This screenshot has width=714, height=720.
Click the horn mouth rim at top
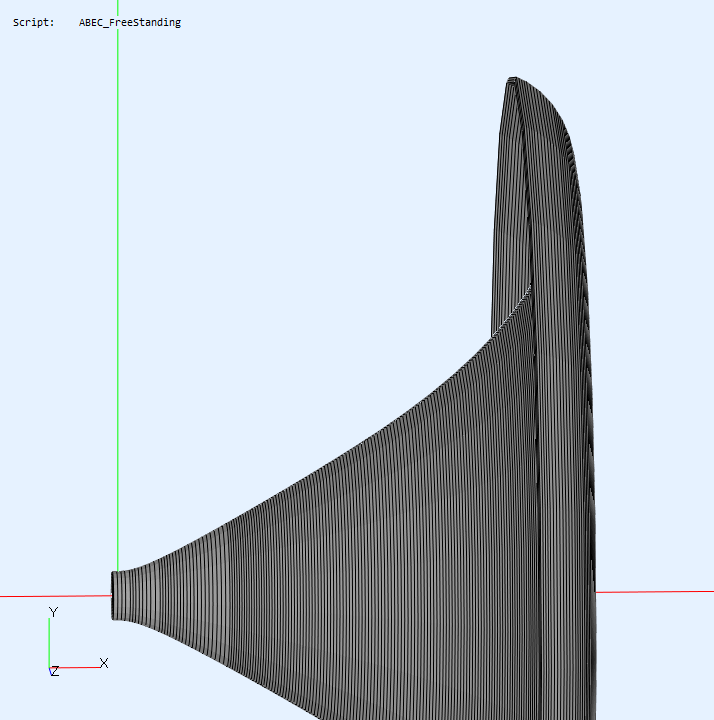tap(512, 80)
